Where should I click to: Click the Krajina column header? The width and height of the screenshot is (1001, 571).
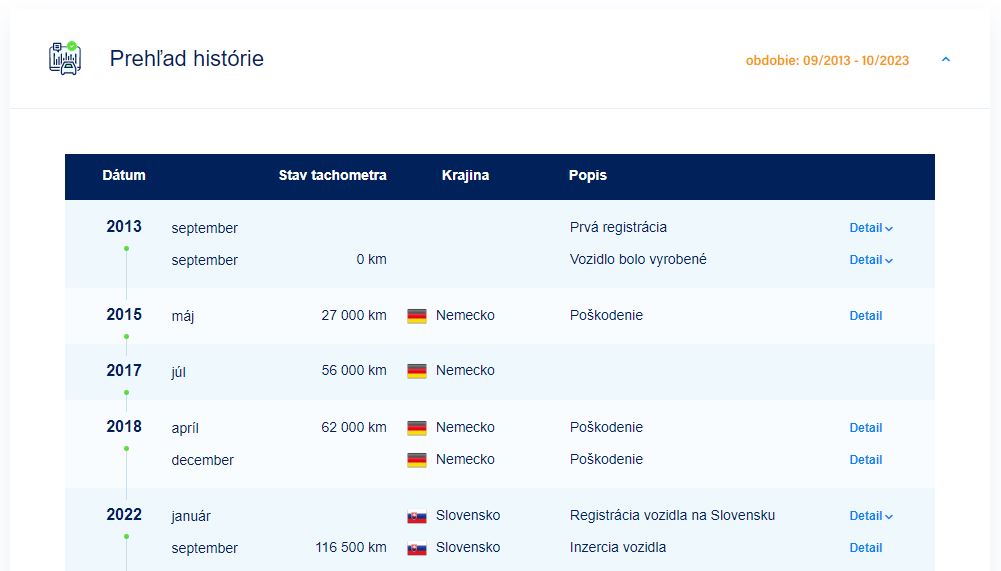pos(465,176)
